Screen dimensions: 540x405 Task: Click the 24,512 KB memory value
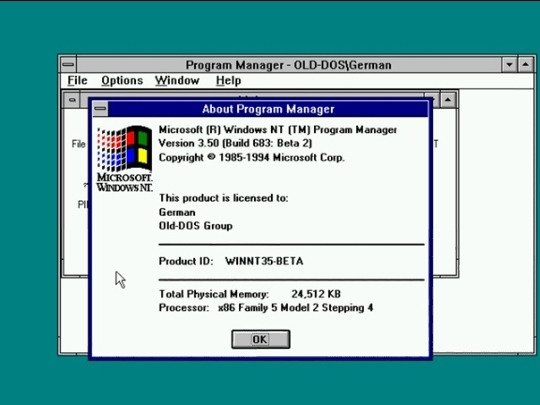(316, 294)
